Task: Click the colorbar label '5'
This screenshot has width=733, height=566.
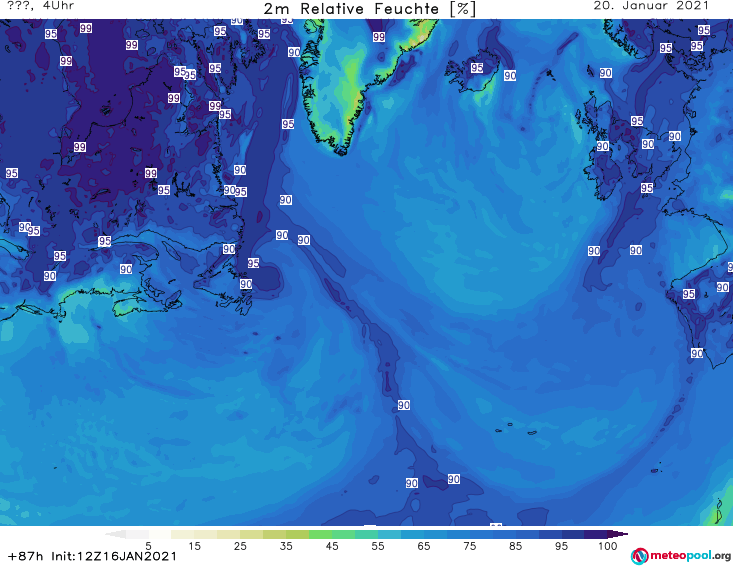Action: 148,546
